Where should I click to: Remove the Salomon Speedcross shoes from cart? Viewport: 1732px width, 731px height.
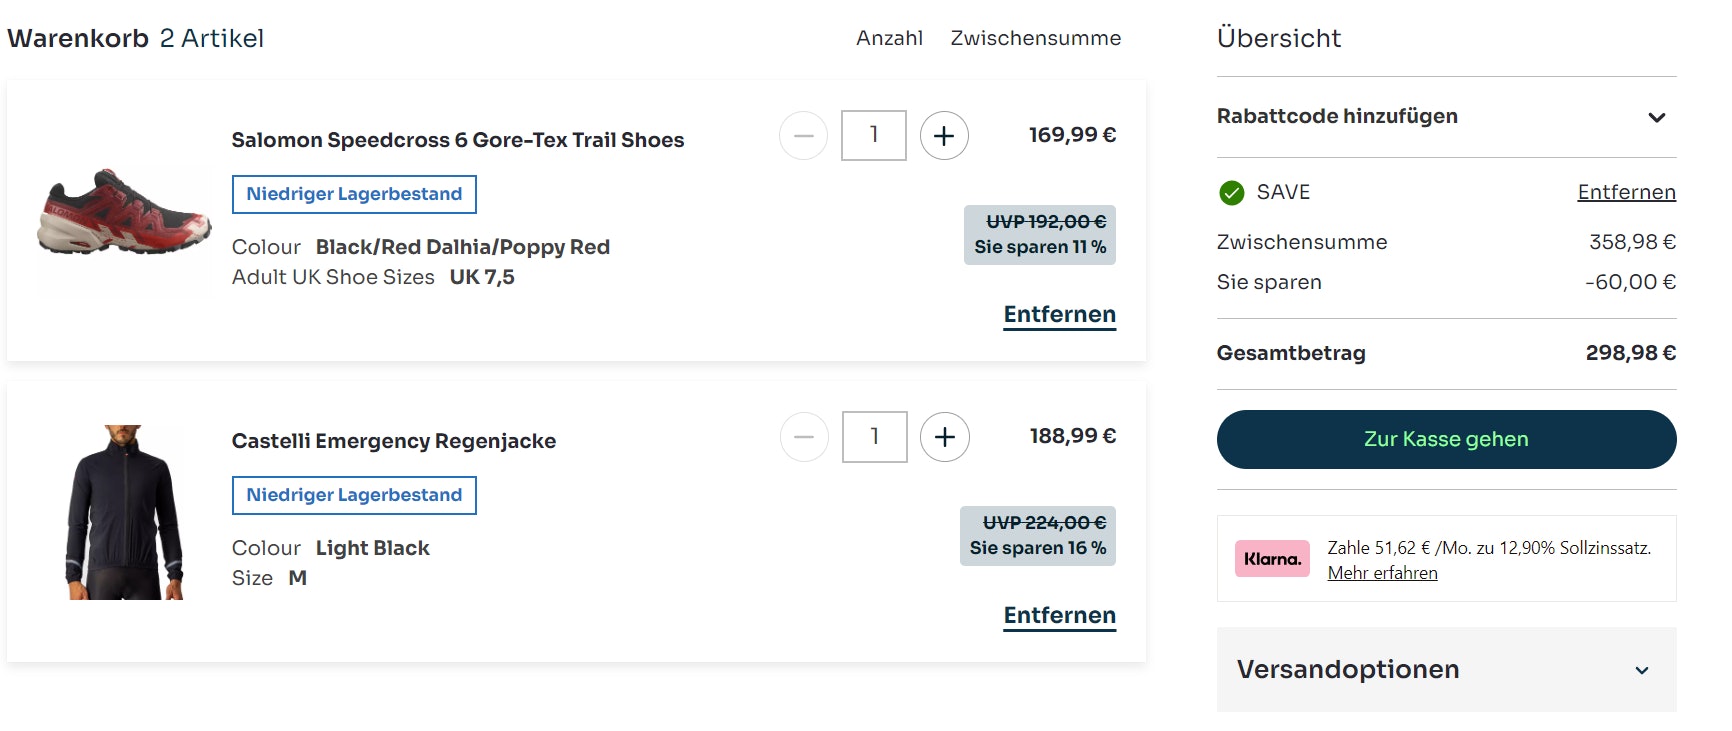tap(1059, 315)
